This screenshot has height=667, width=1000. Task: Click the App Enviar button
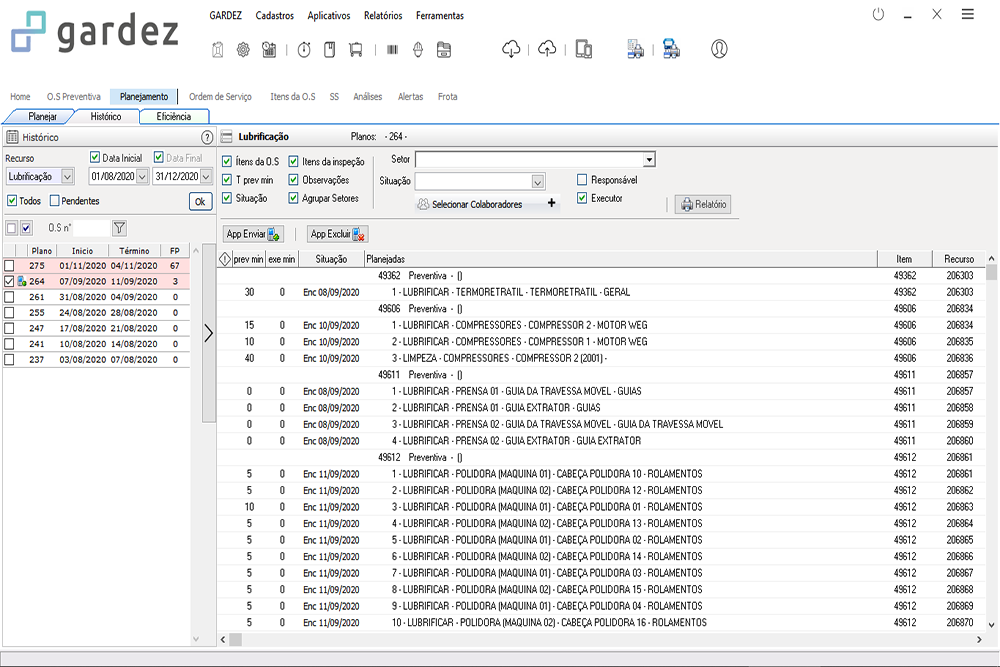(253, 234)
